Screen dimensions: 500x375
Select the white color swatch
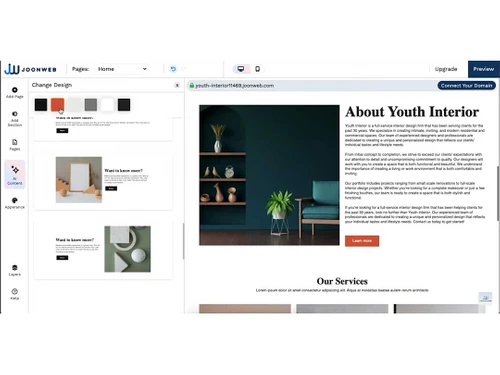click(x=107, y=105)
